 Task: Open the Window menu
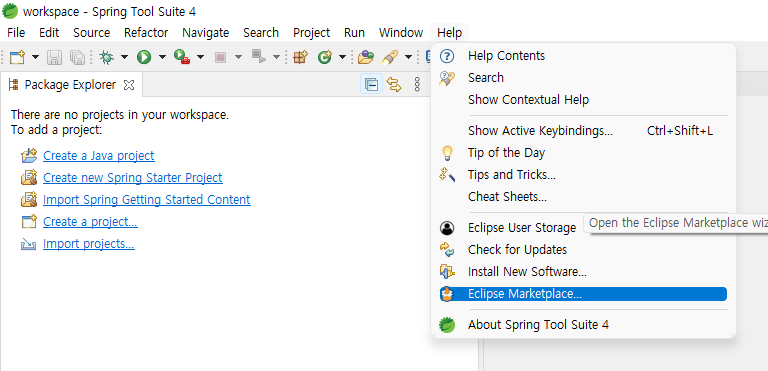click(x=401, y=33)
